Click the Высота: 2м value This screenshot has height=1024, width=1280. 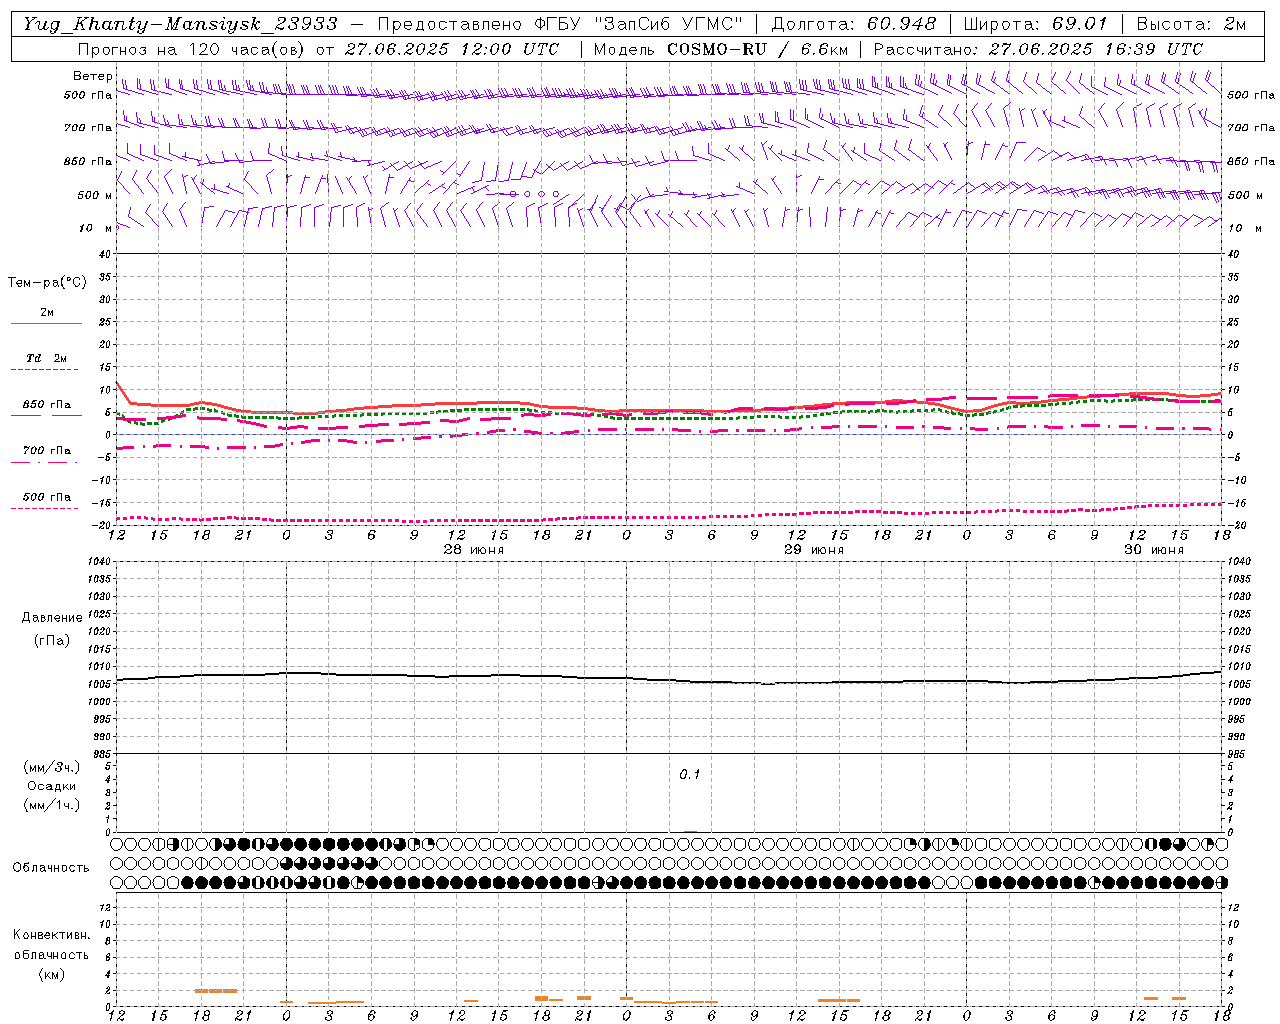pyautogui.click(x=1191, y=24)
